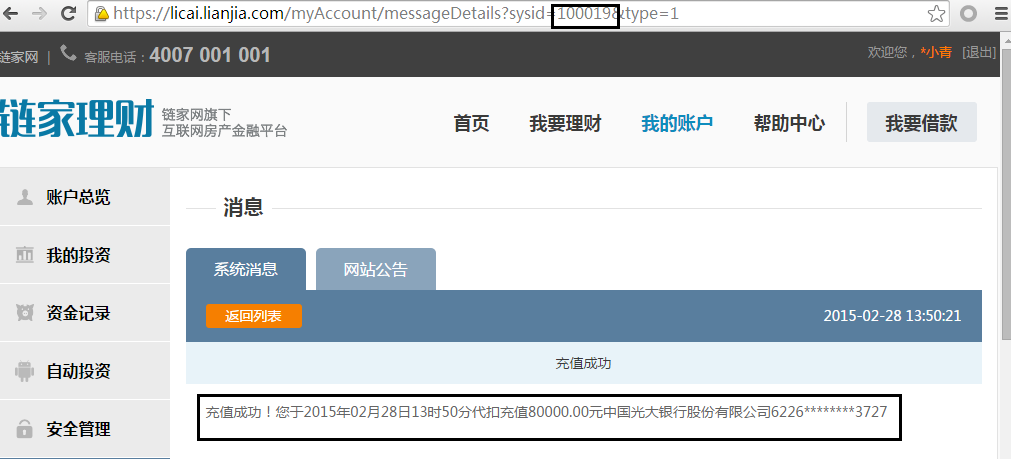Click the slogan 互联网房产金融平台
The image size is (1011, 459).
click(x=224, y=131)
